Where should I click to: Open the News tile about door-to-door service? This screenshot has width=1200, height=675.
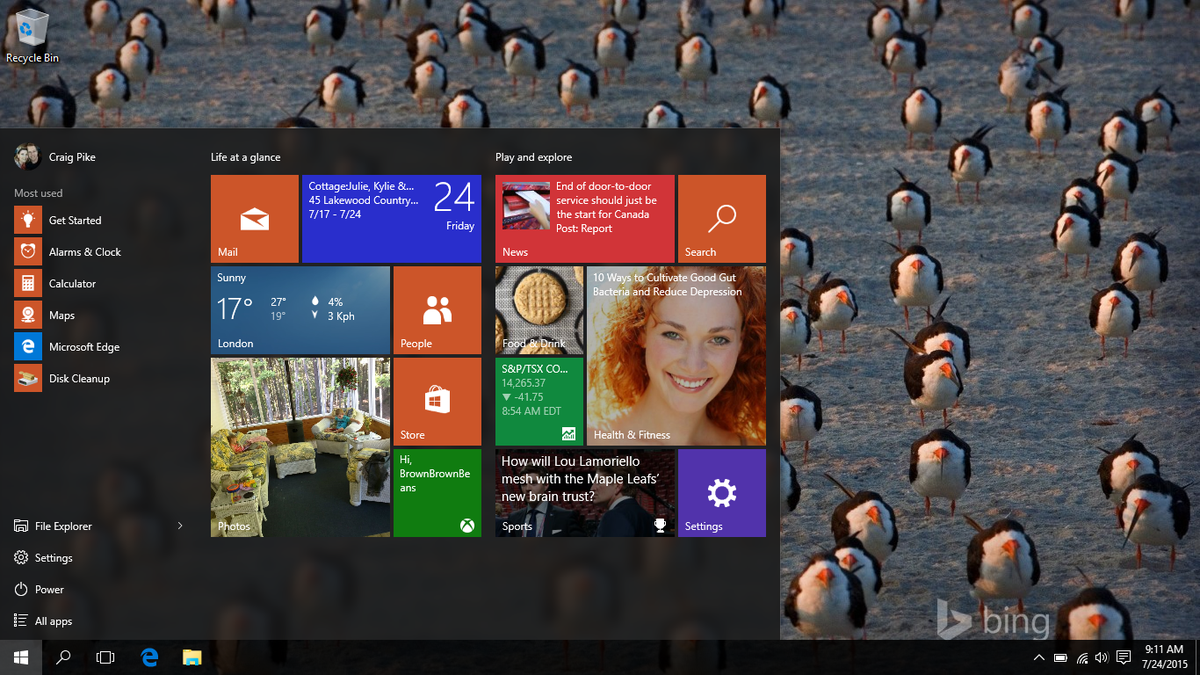pos(585,219)
